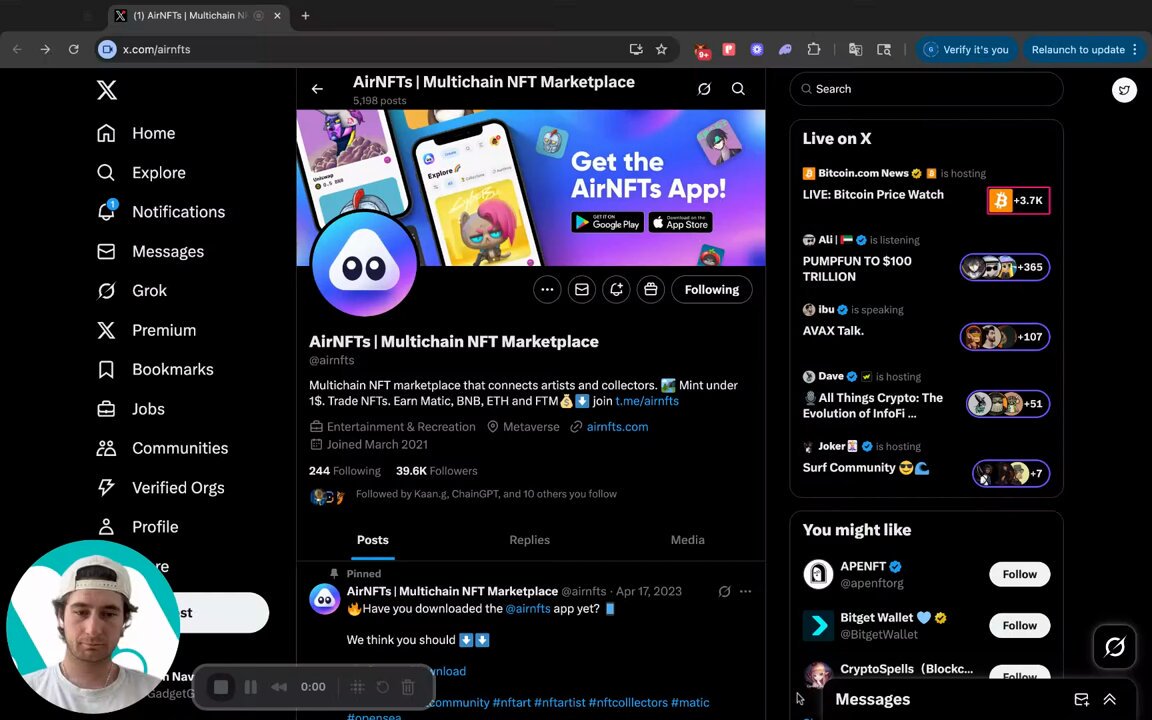Pause the screen recording

(251, 687)
